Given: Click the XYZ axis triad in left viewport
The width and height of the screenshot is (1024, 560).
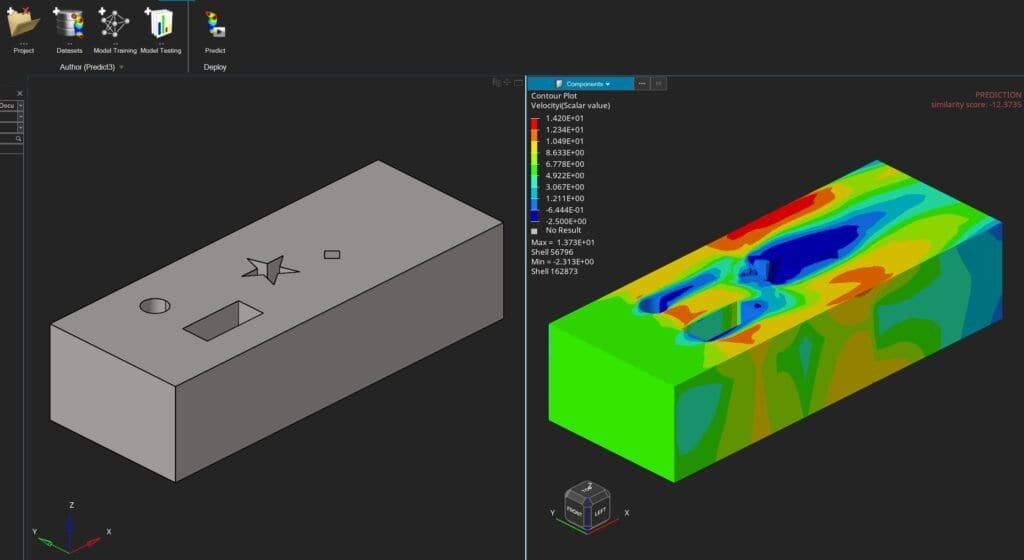Looking at the screenshot, I should click(x=71, y=529).
